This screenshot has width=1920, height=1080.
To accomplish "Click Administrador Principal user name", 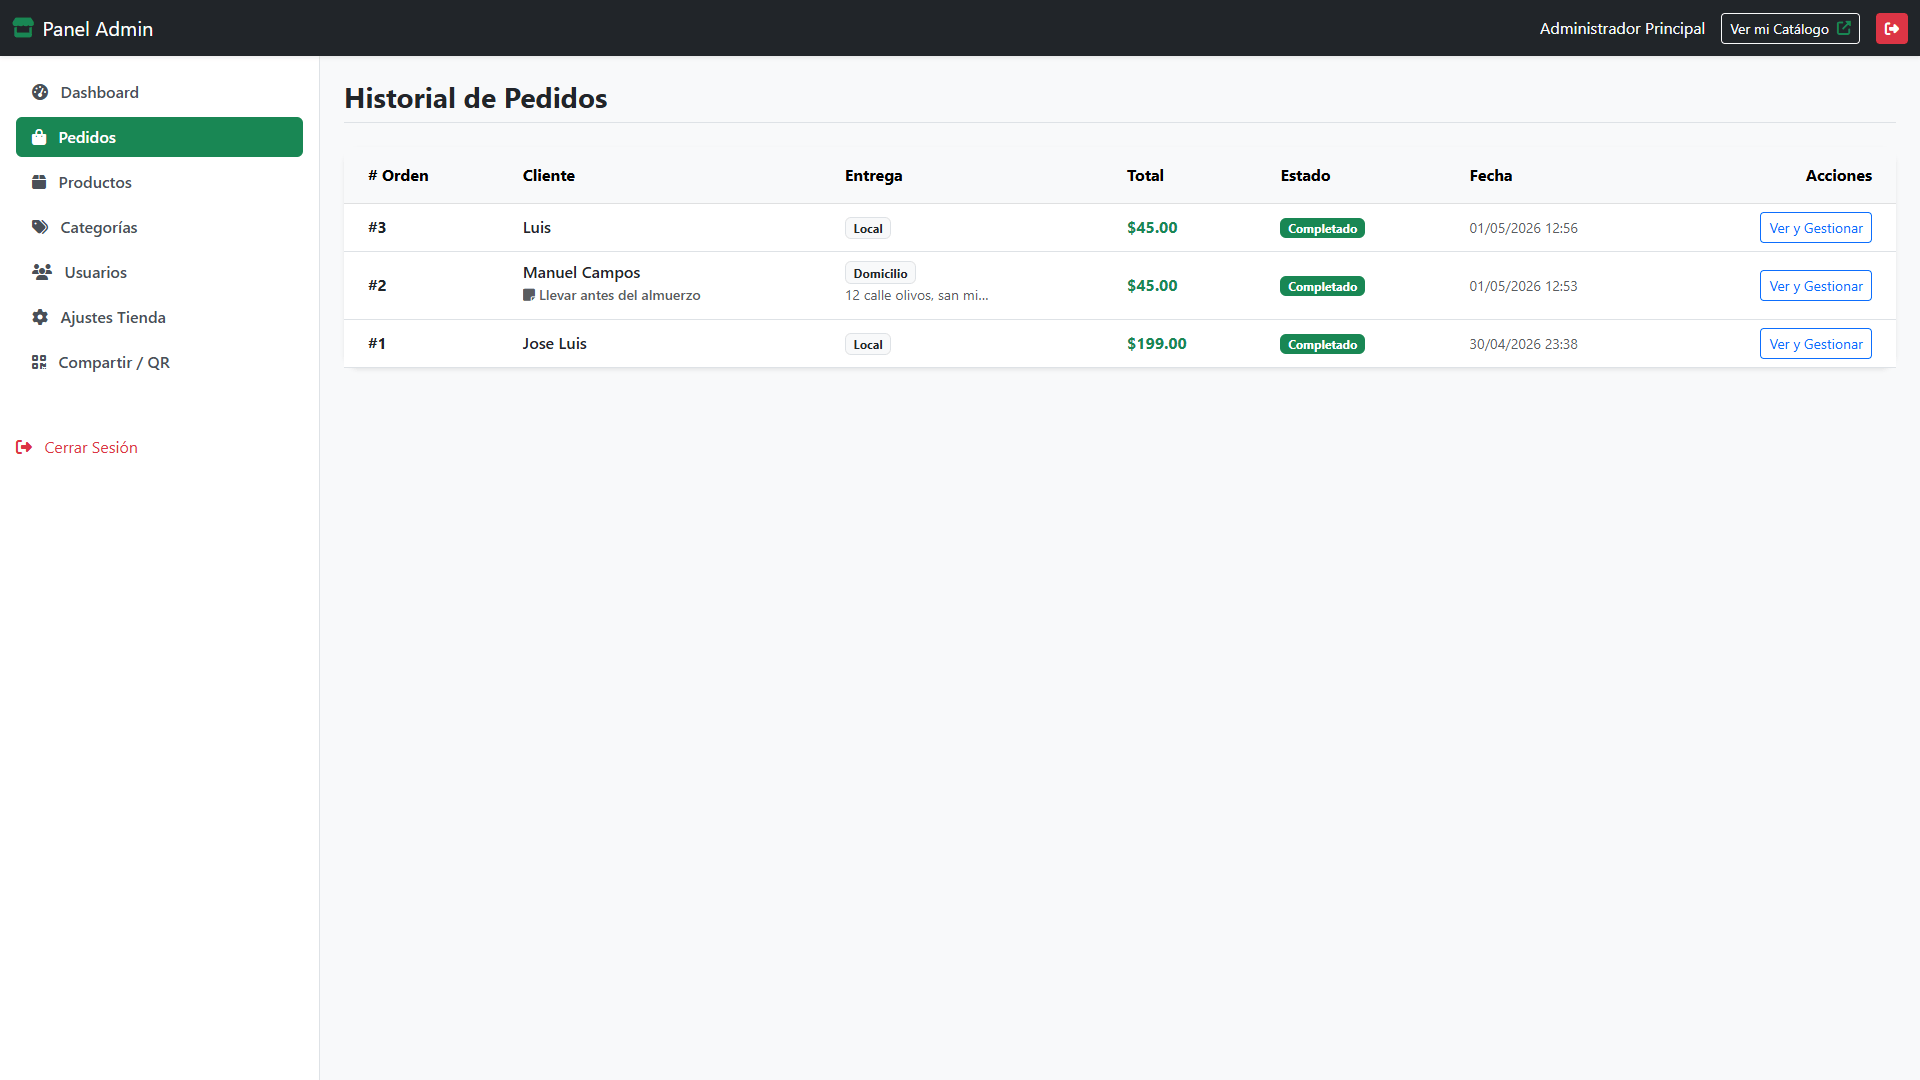I will tap(1622, 28).
